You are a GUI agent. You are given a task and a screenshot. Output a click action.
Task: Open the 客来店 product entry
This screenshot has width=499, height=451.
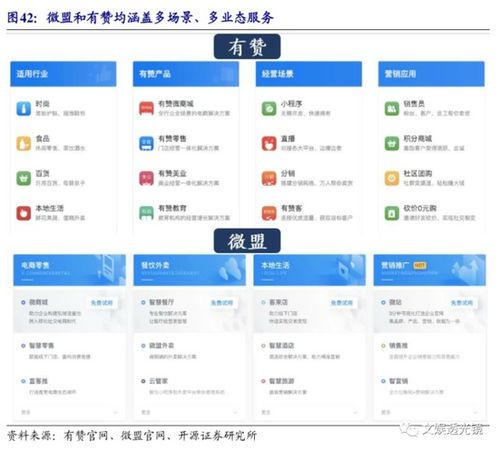[309, 311]
